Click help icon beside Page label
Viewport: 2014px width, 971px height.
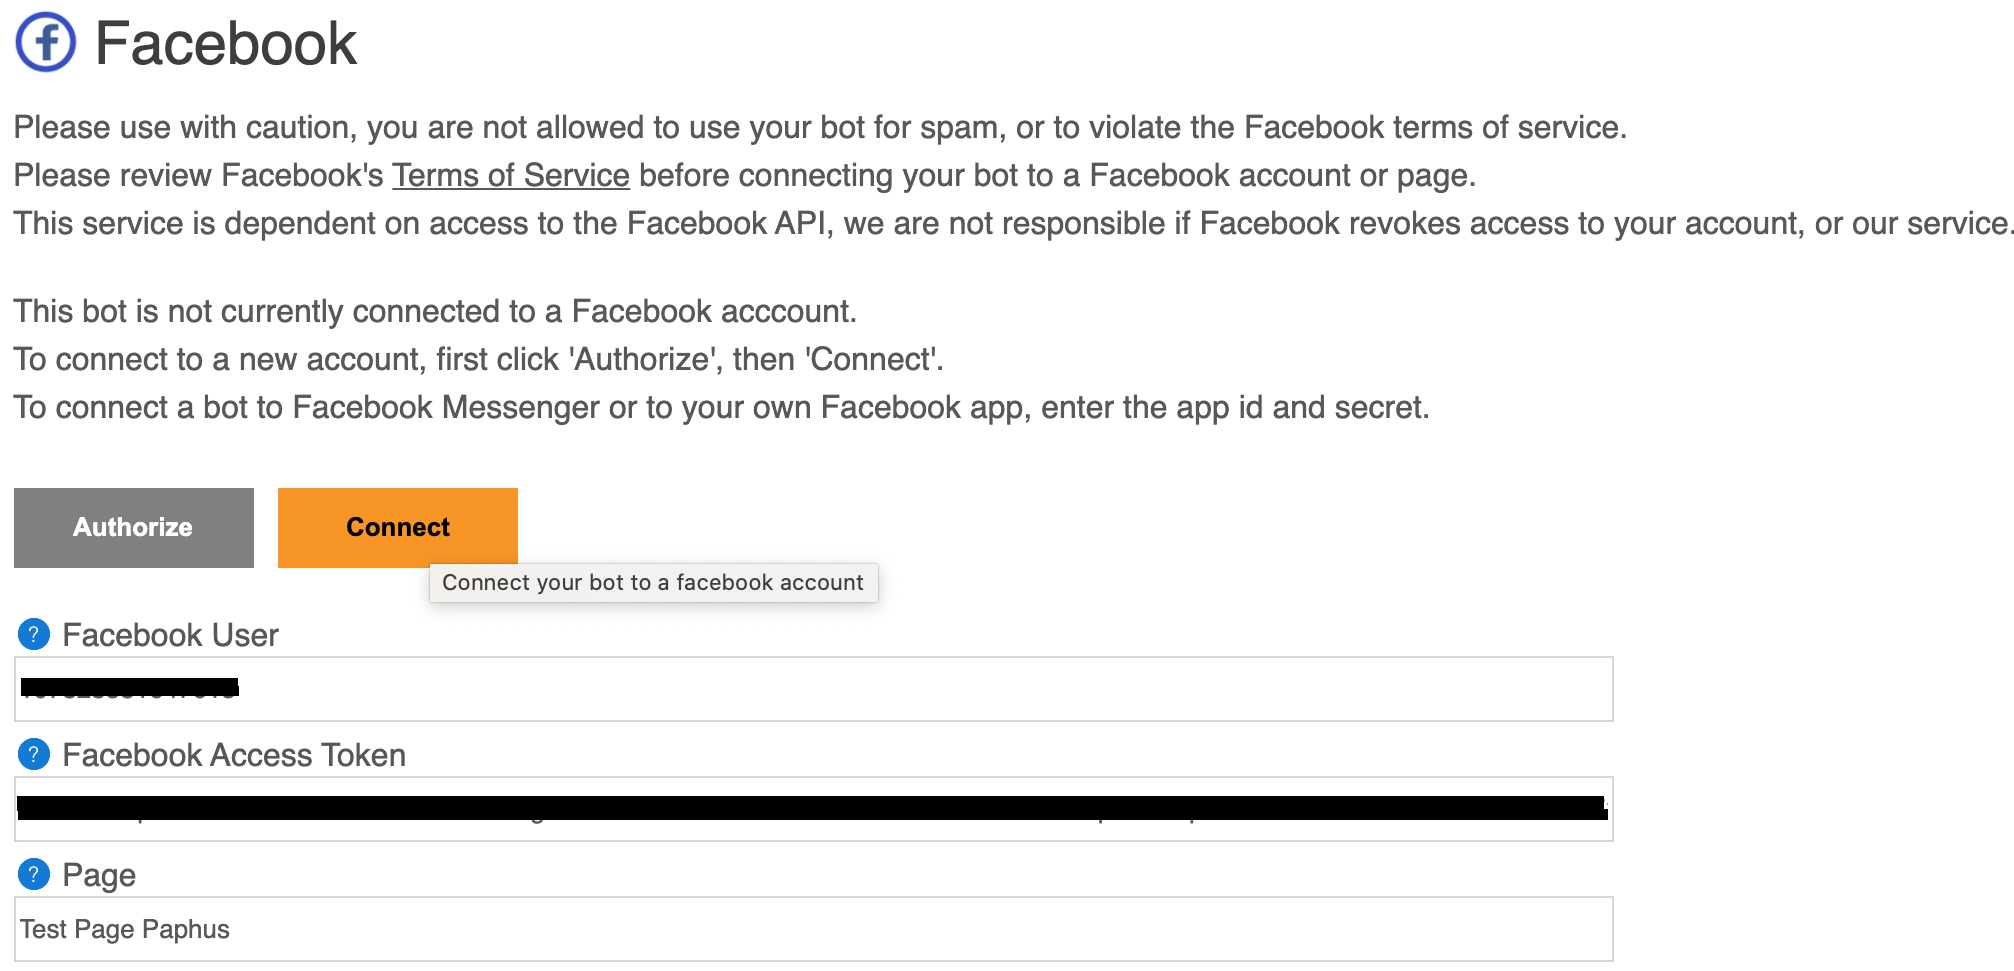click(x=34, y=874)
